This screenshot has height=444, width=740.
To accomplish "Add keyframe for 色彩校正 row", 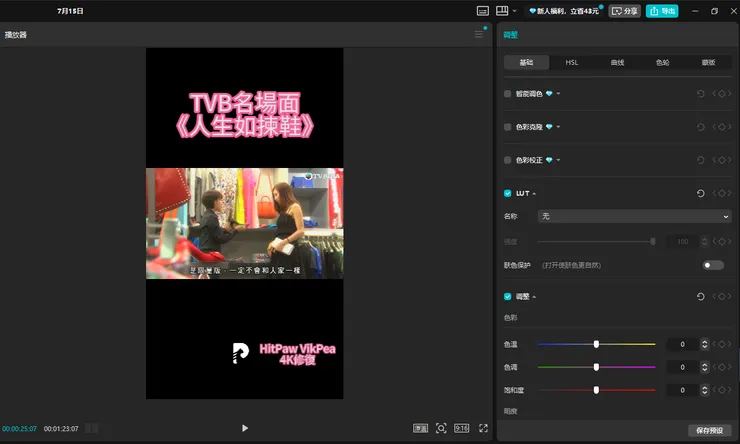I will point(722,160).
